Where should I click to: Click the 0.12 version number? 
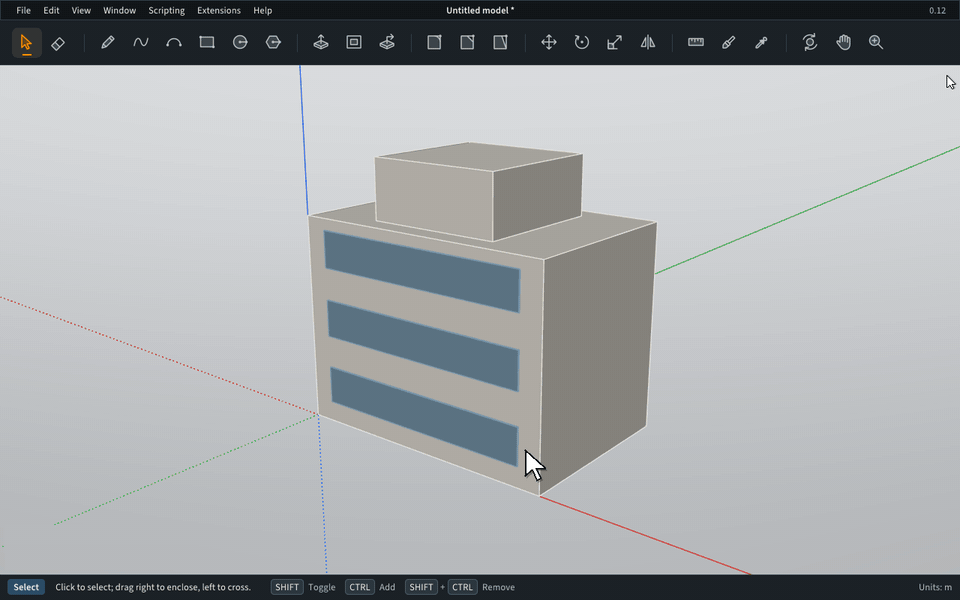pyautogui.click(x=937, y=10)
